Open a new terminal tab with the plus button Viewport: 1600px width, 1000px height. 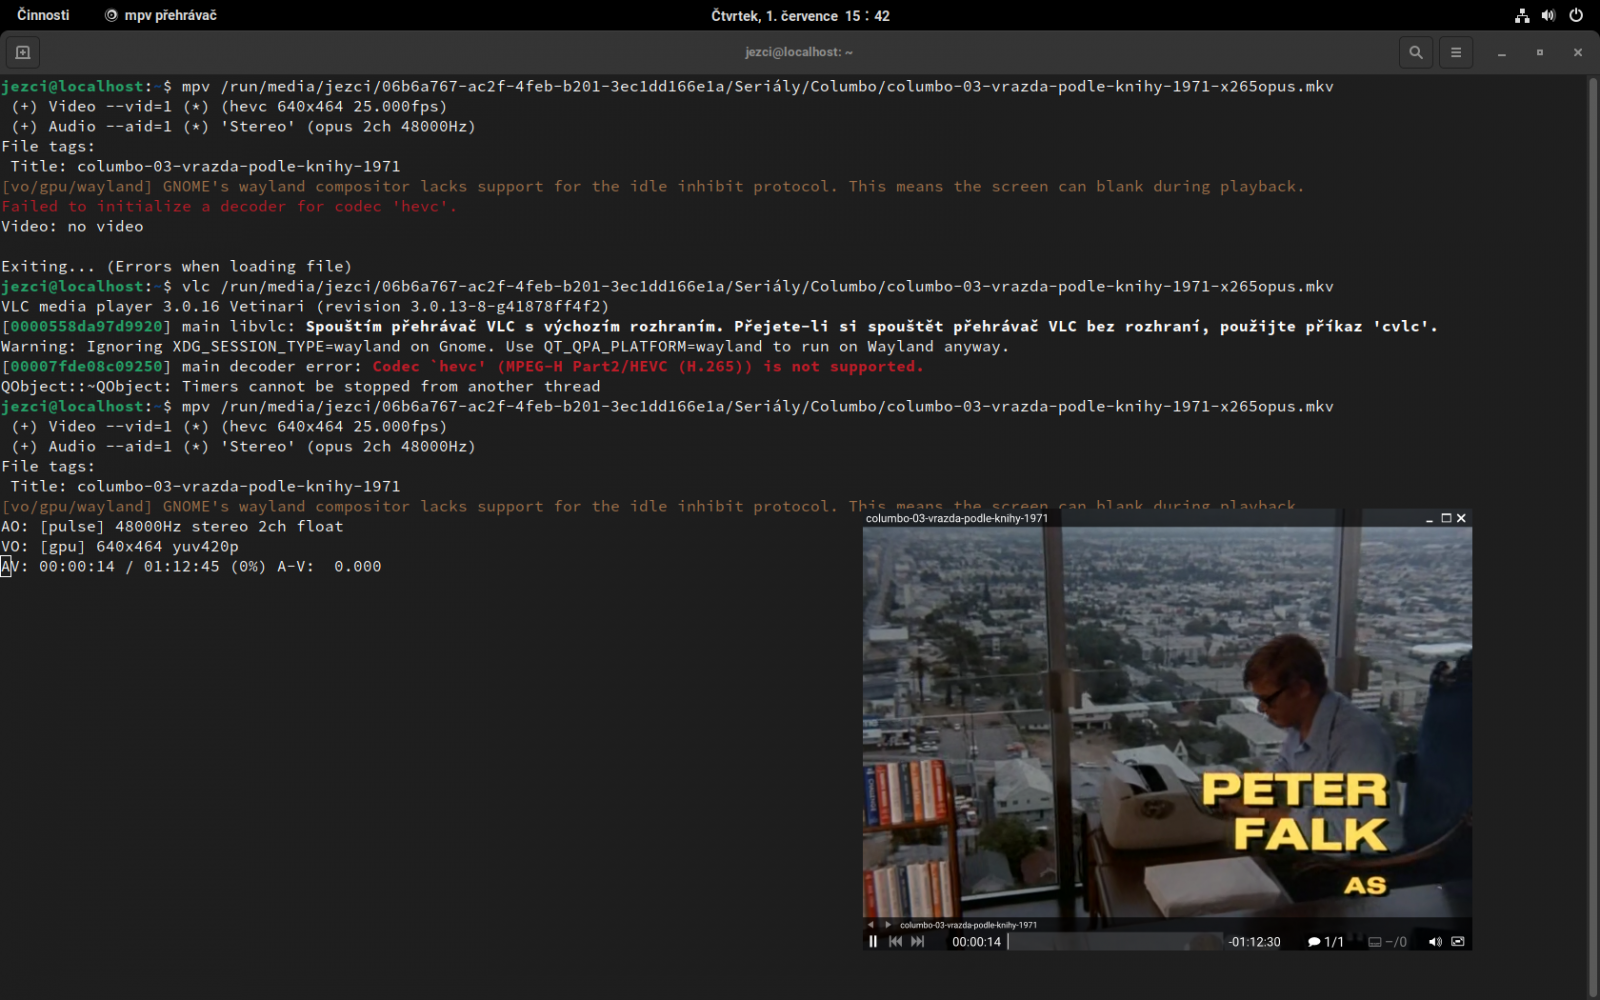[21, 52]
